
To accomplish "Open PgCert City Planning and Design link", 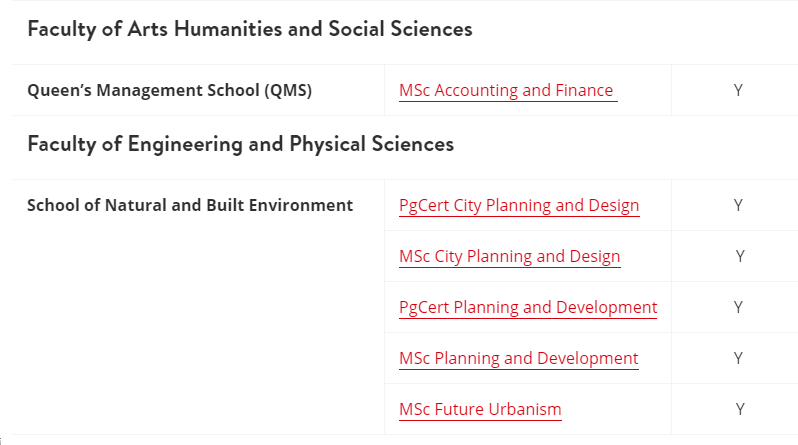I will point(519,206).
